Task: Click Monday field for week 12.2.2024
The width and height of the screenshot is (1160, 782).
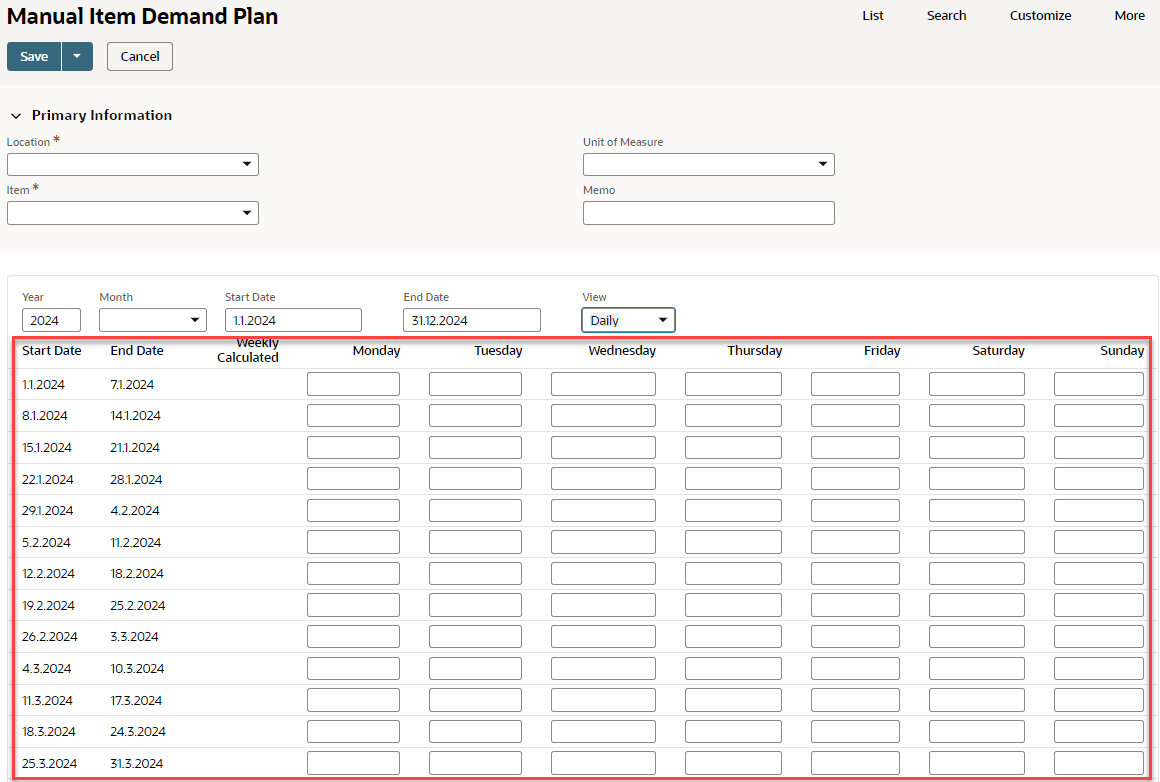Action: point(354,573)
